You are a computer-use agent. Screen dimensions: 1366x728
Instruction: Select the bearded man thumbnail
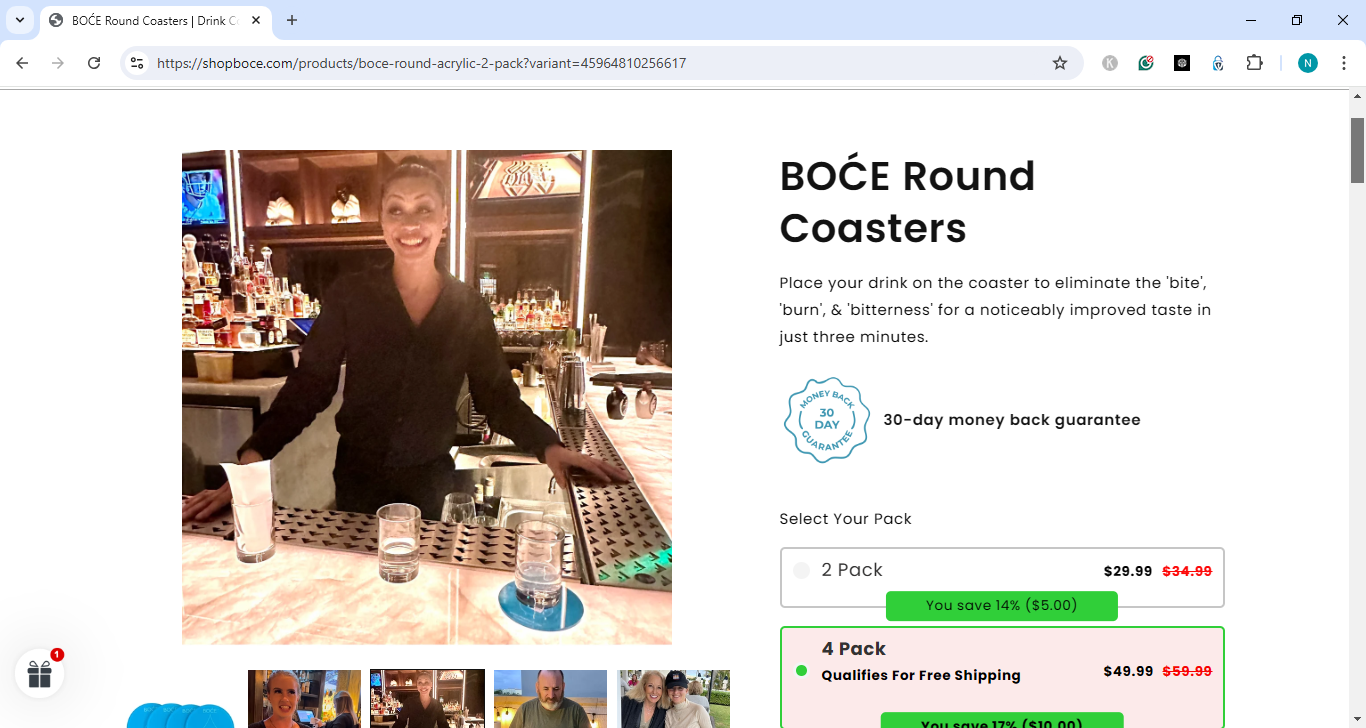[x=550, y=699]
